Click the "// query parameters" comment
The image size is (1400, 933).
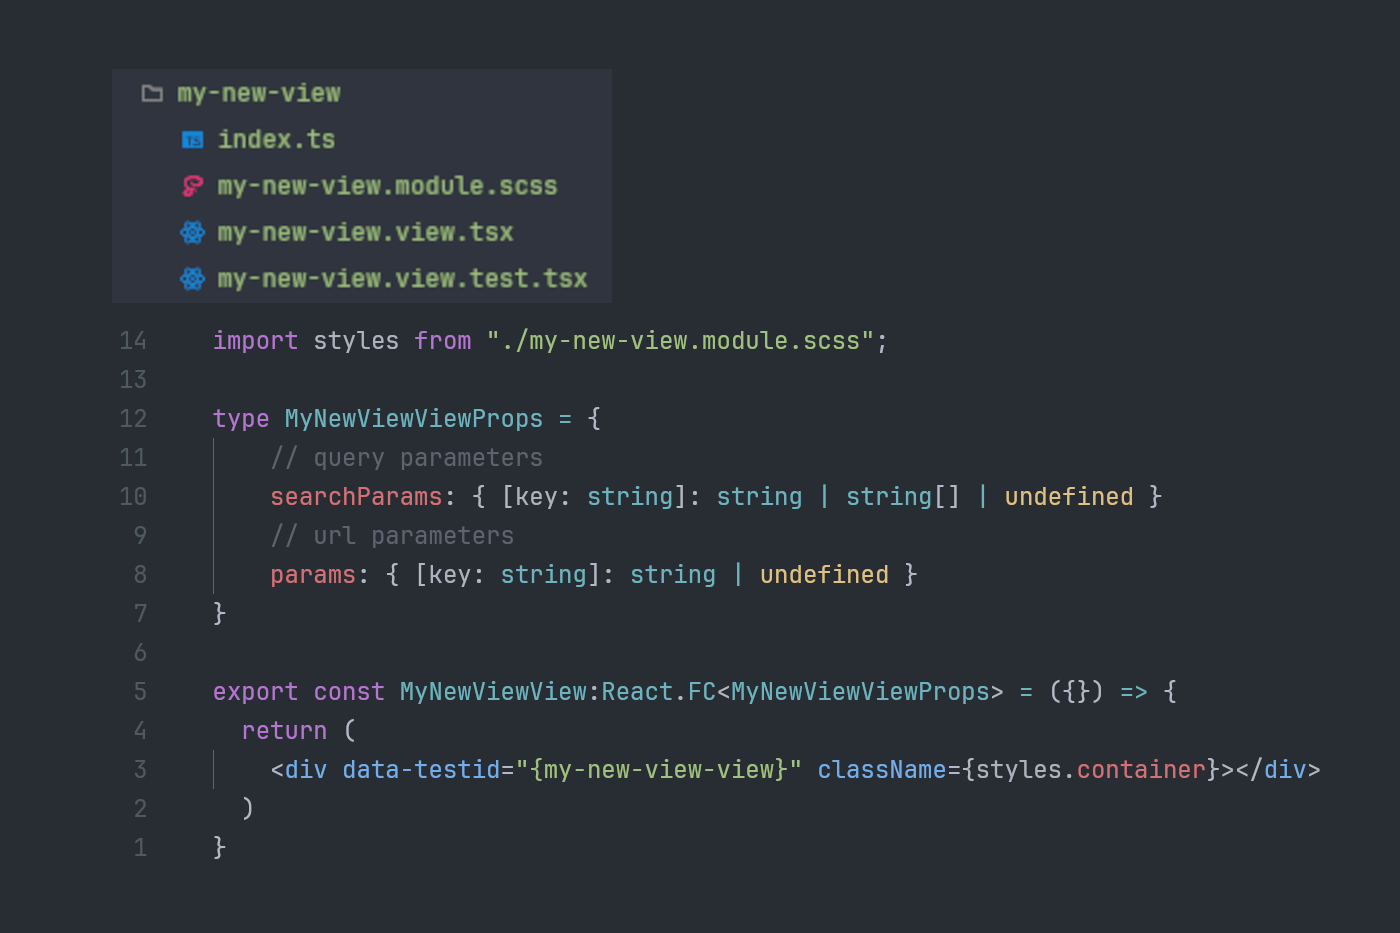pyautogui.click(x=406, y=458)
